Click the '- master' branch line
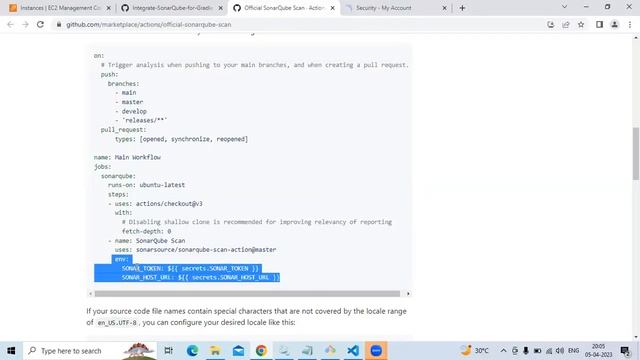 click(x=129, y=102)
